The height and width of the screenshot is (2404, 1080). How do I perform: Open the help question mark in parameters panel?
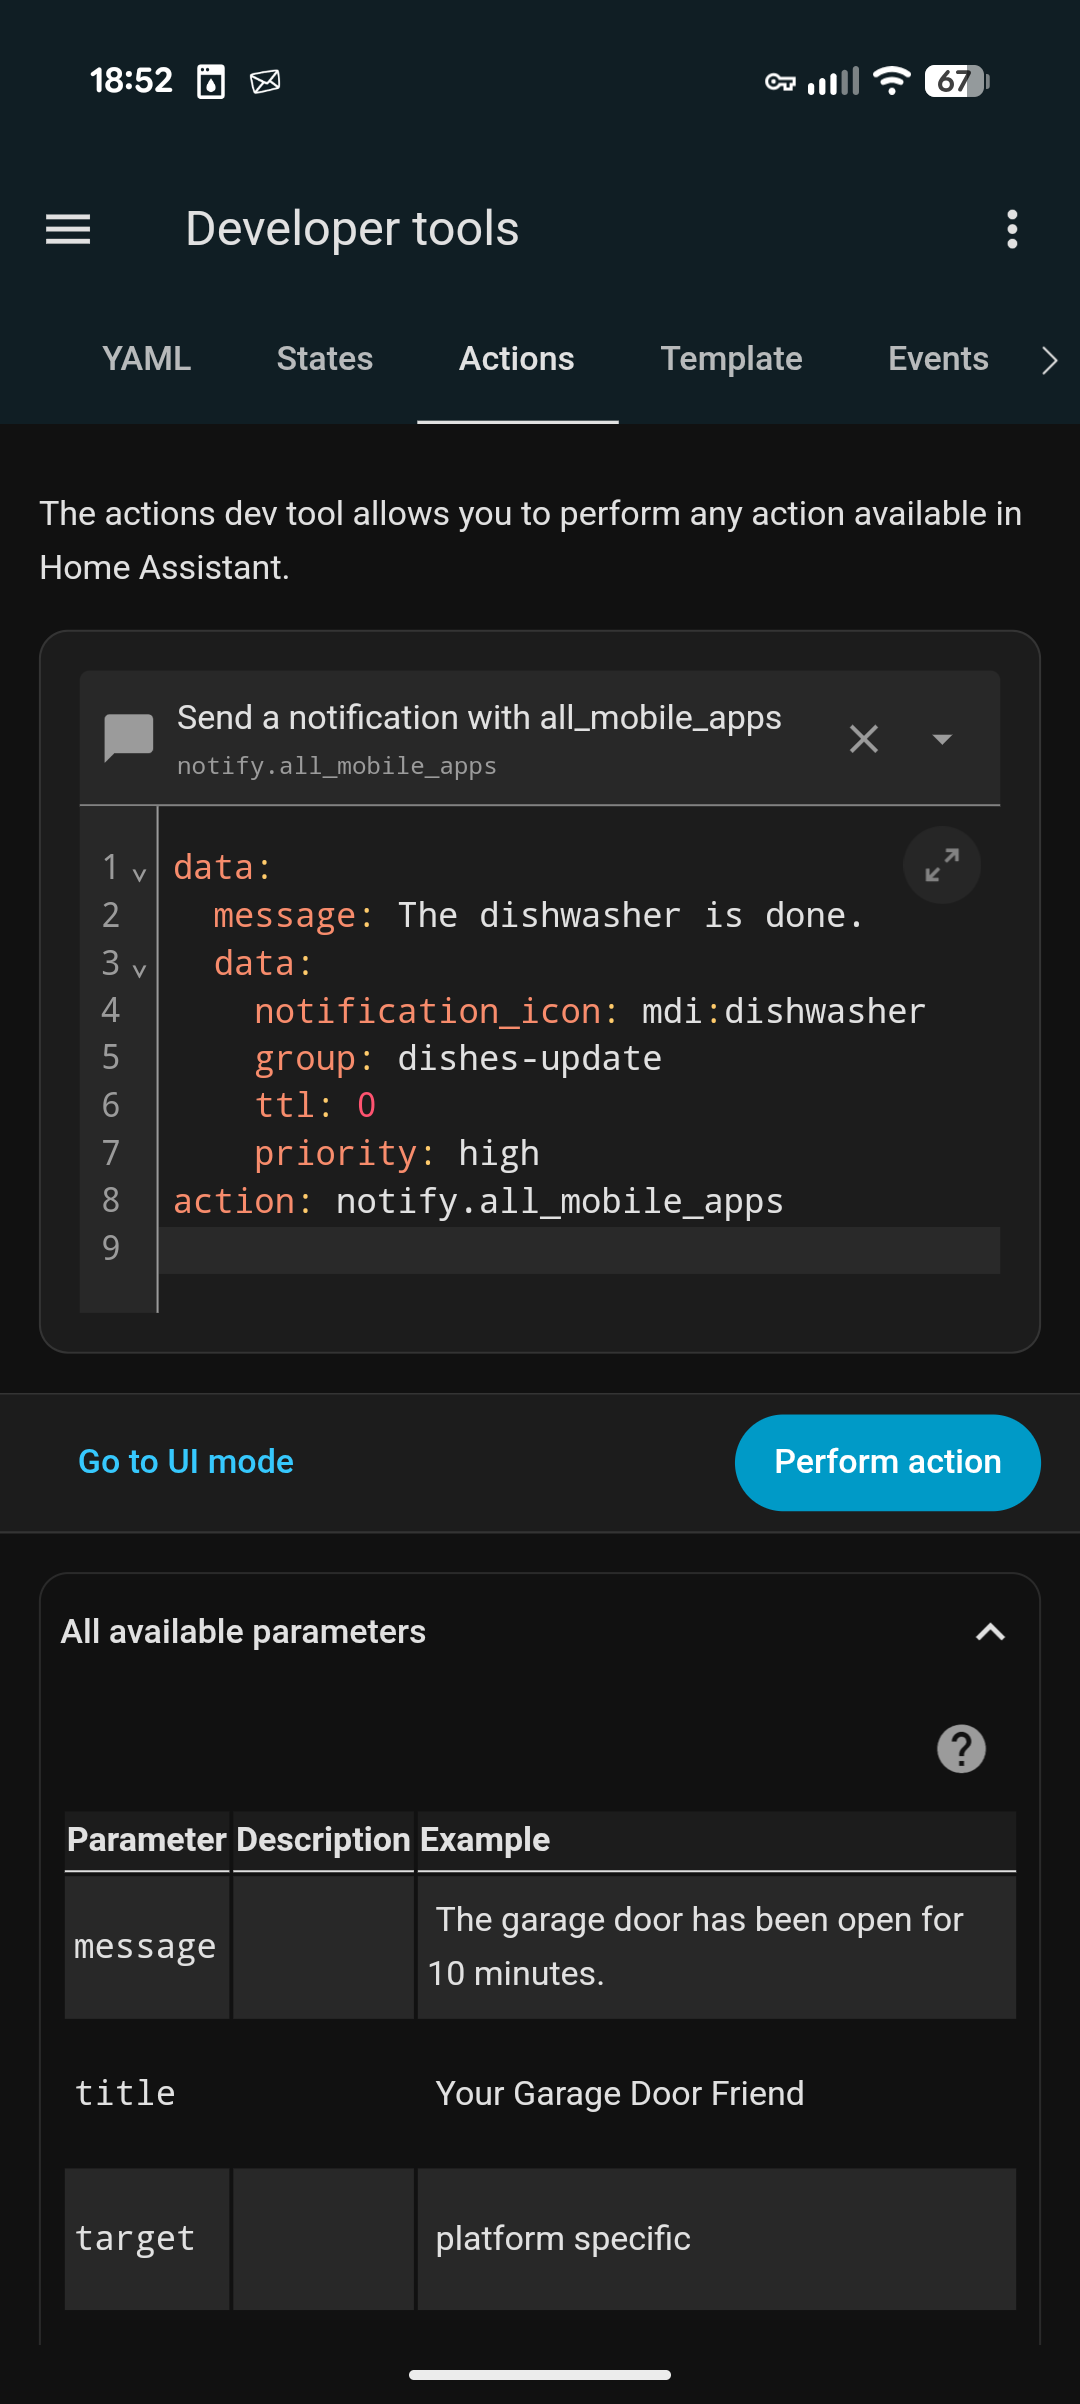(x=960, y=1748)
